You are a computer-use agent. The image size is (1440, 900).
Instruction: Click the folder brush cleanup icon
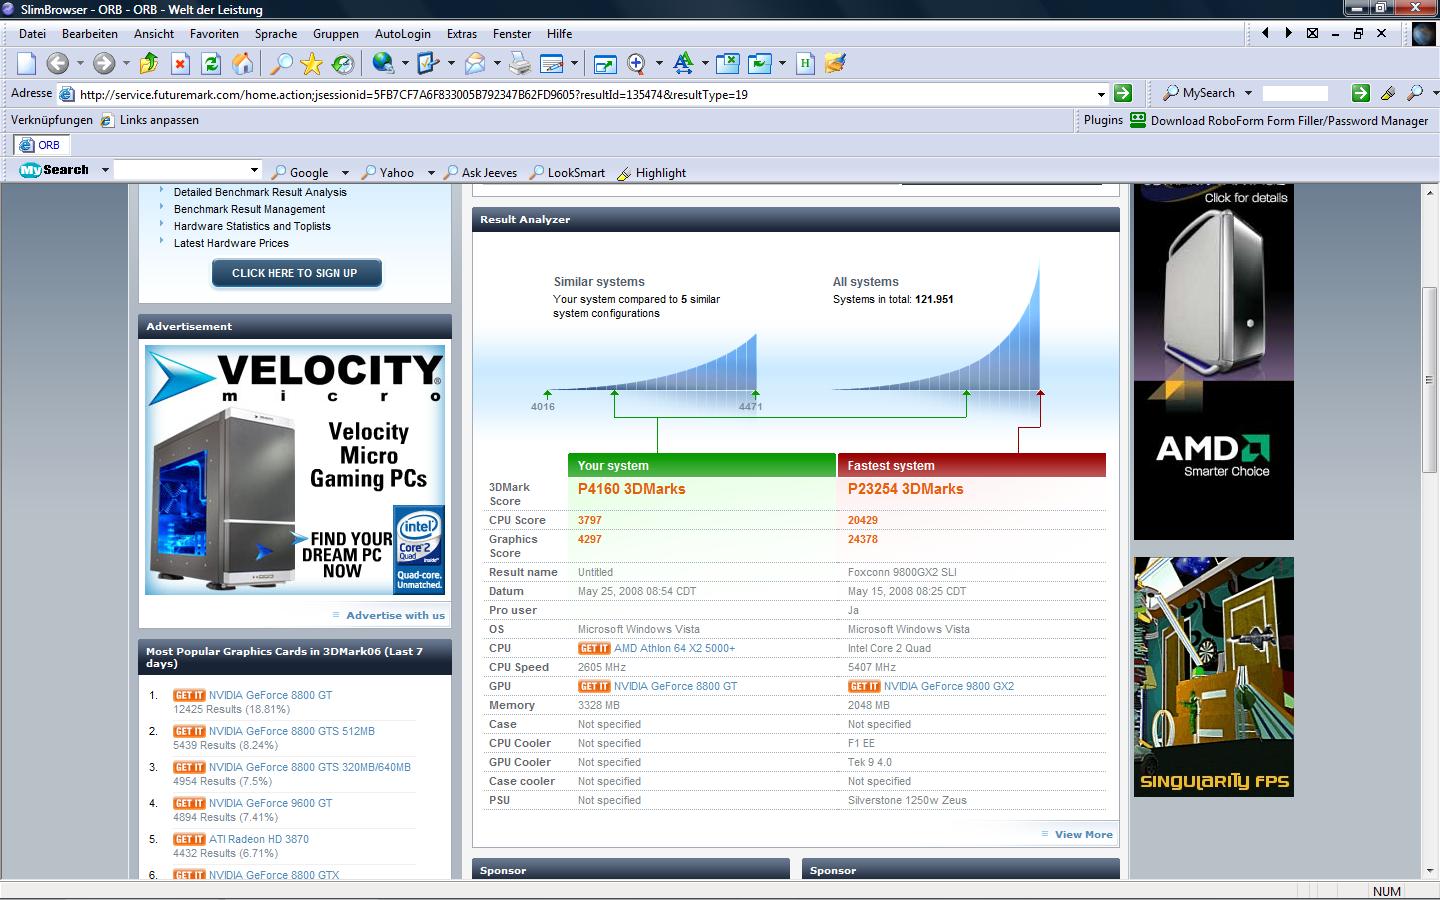(835, 63)
